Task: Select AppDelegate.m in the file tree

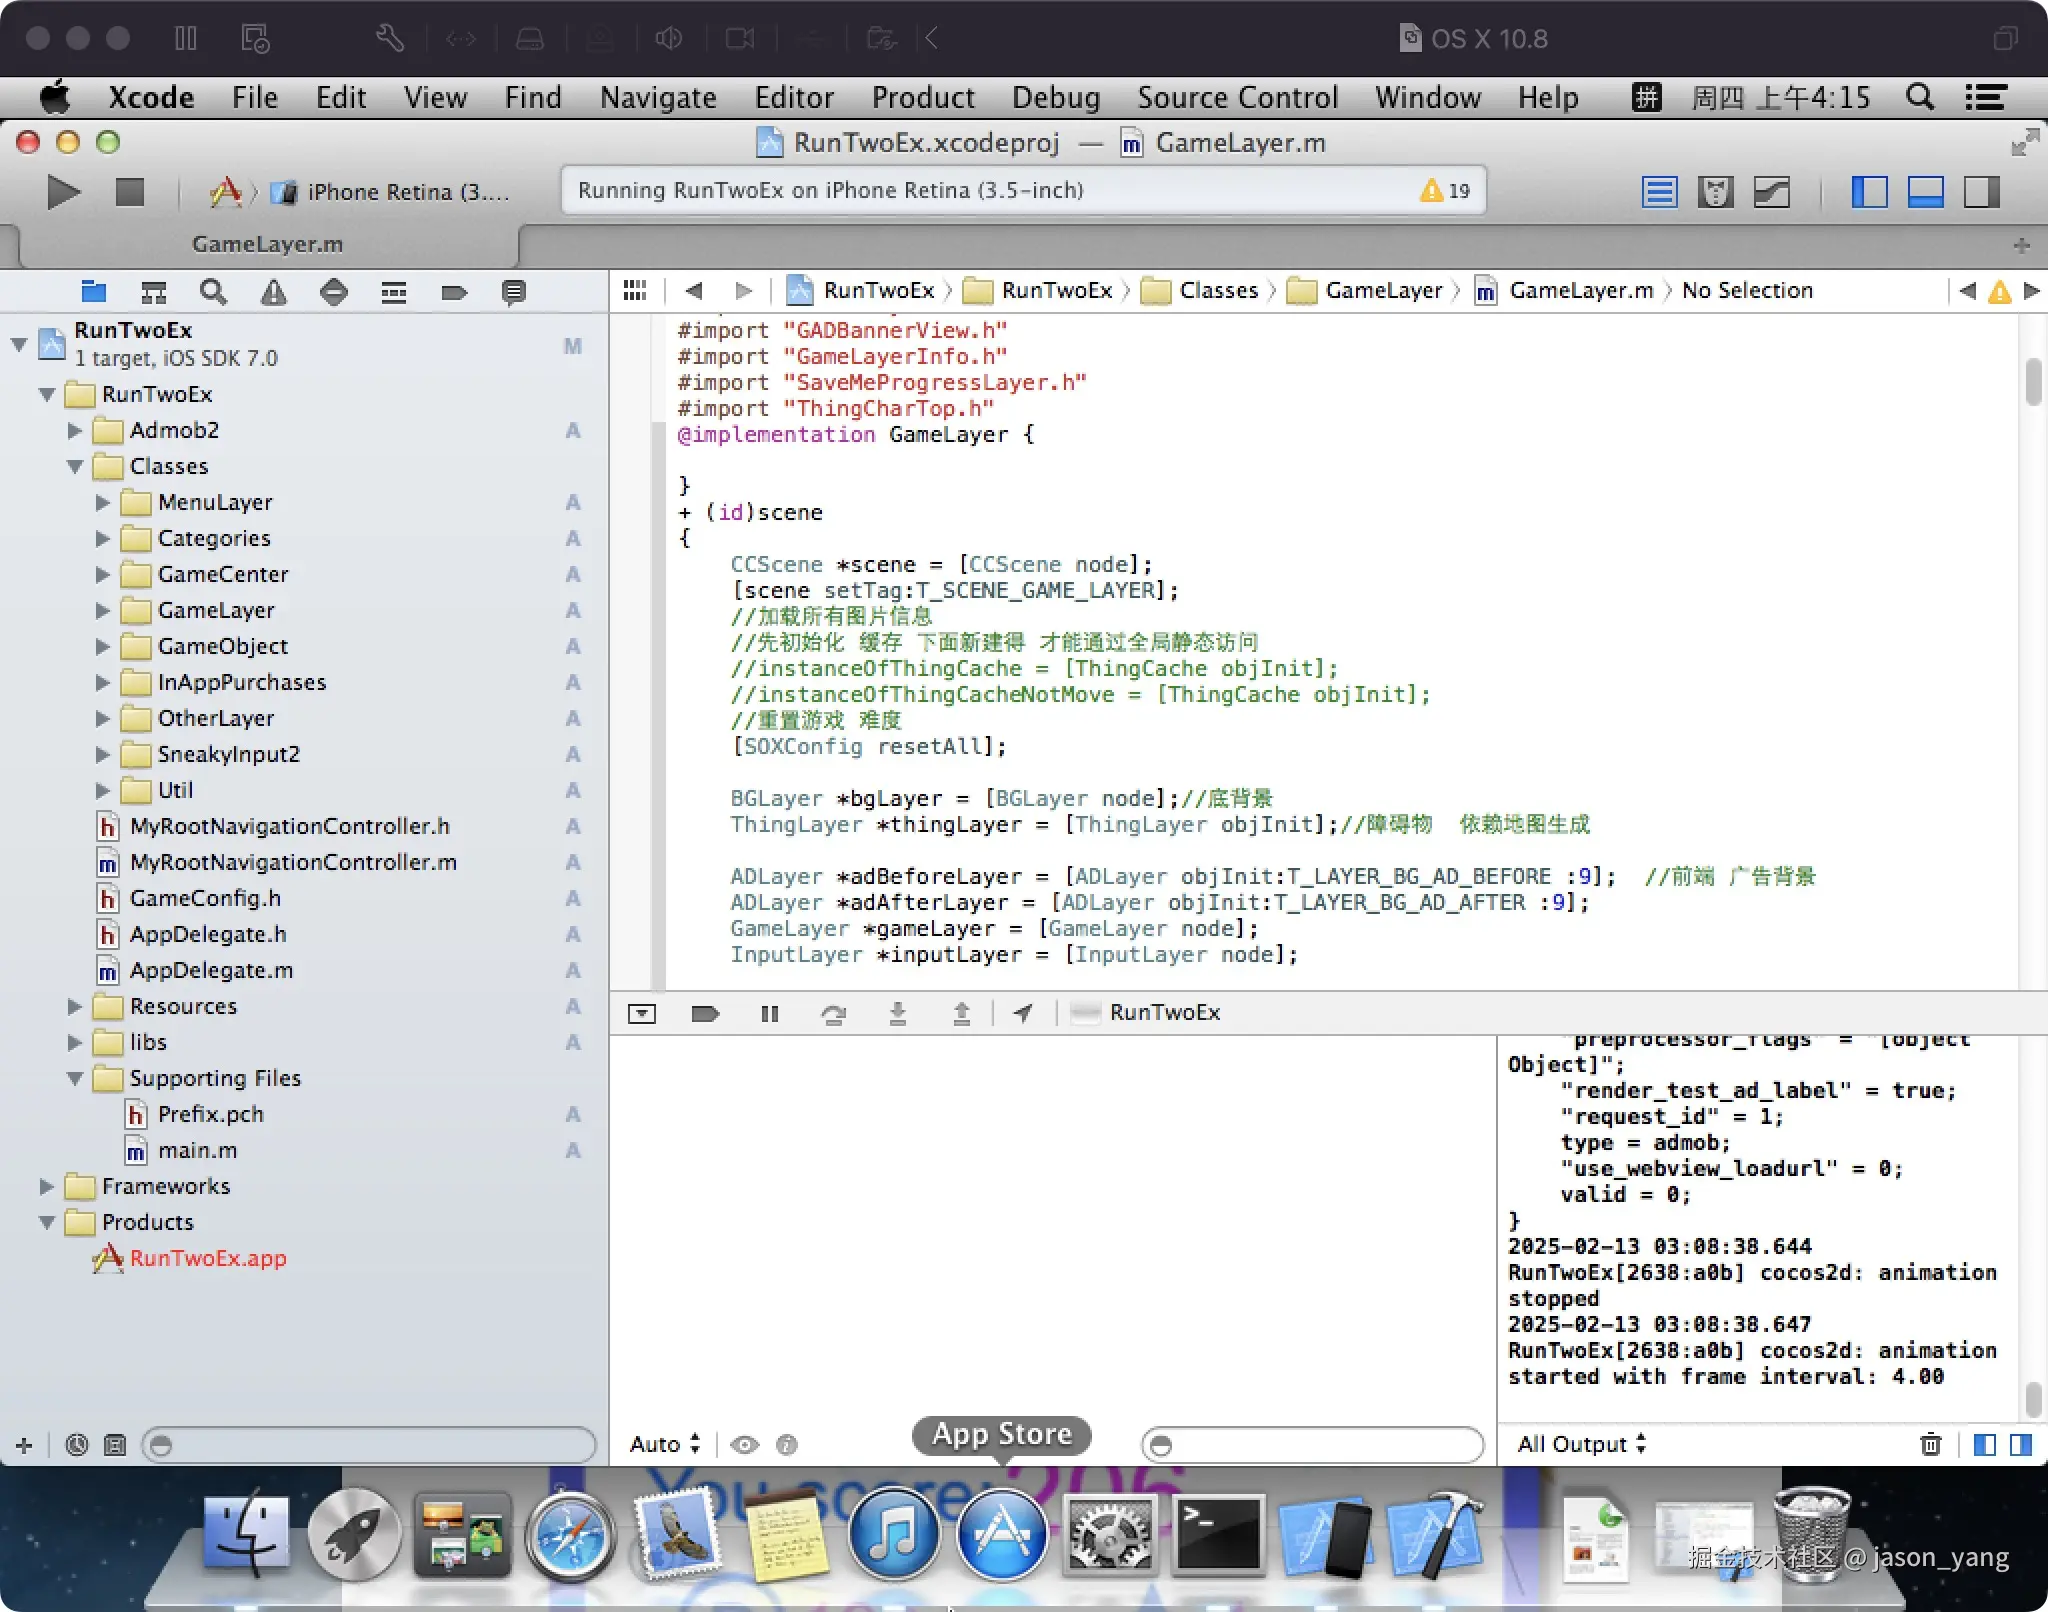Action: 211,970
